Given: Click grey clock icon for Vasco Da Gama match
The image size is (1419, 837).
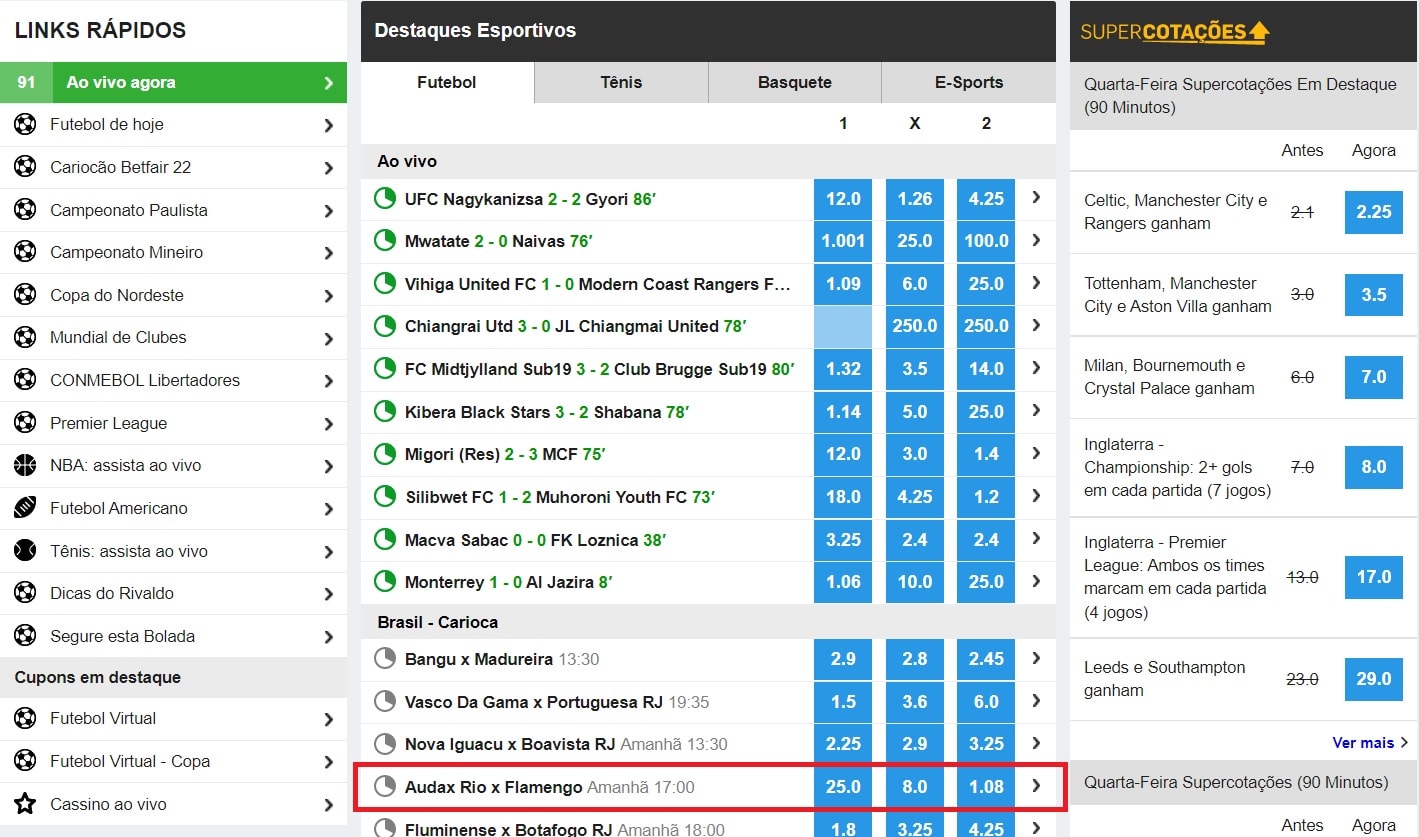Looking at the screenshot, I should click(384, 702).
